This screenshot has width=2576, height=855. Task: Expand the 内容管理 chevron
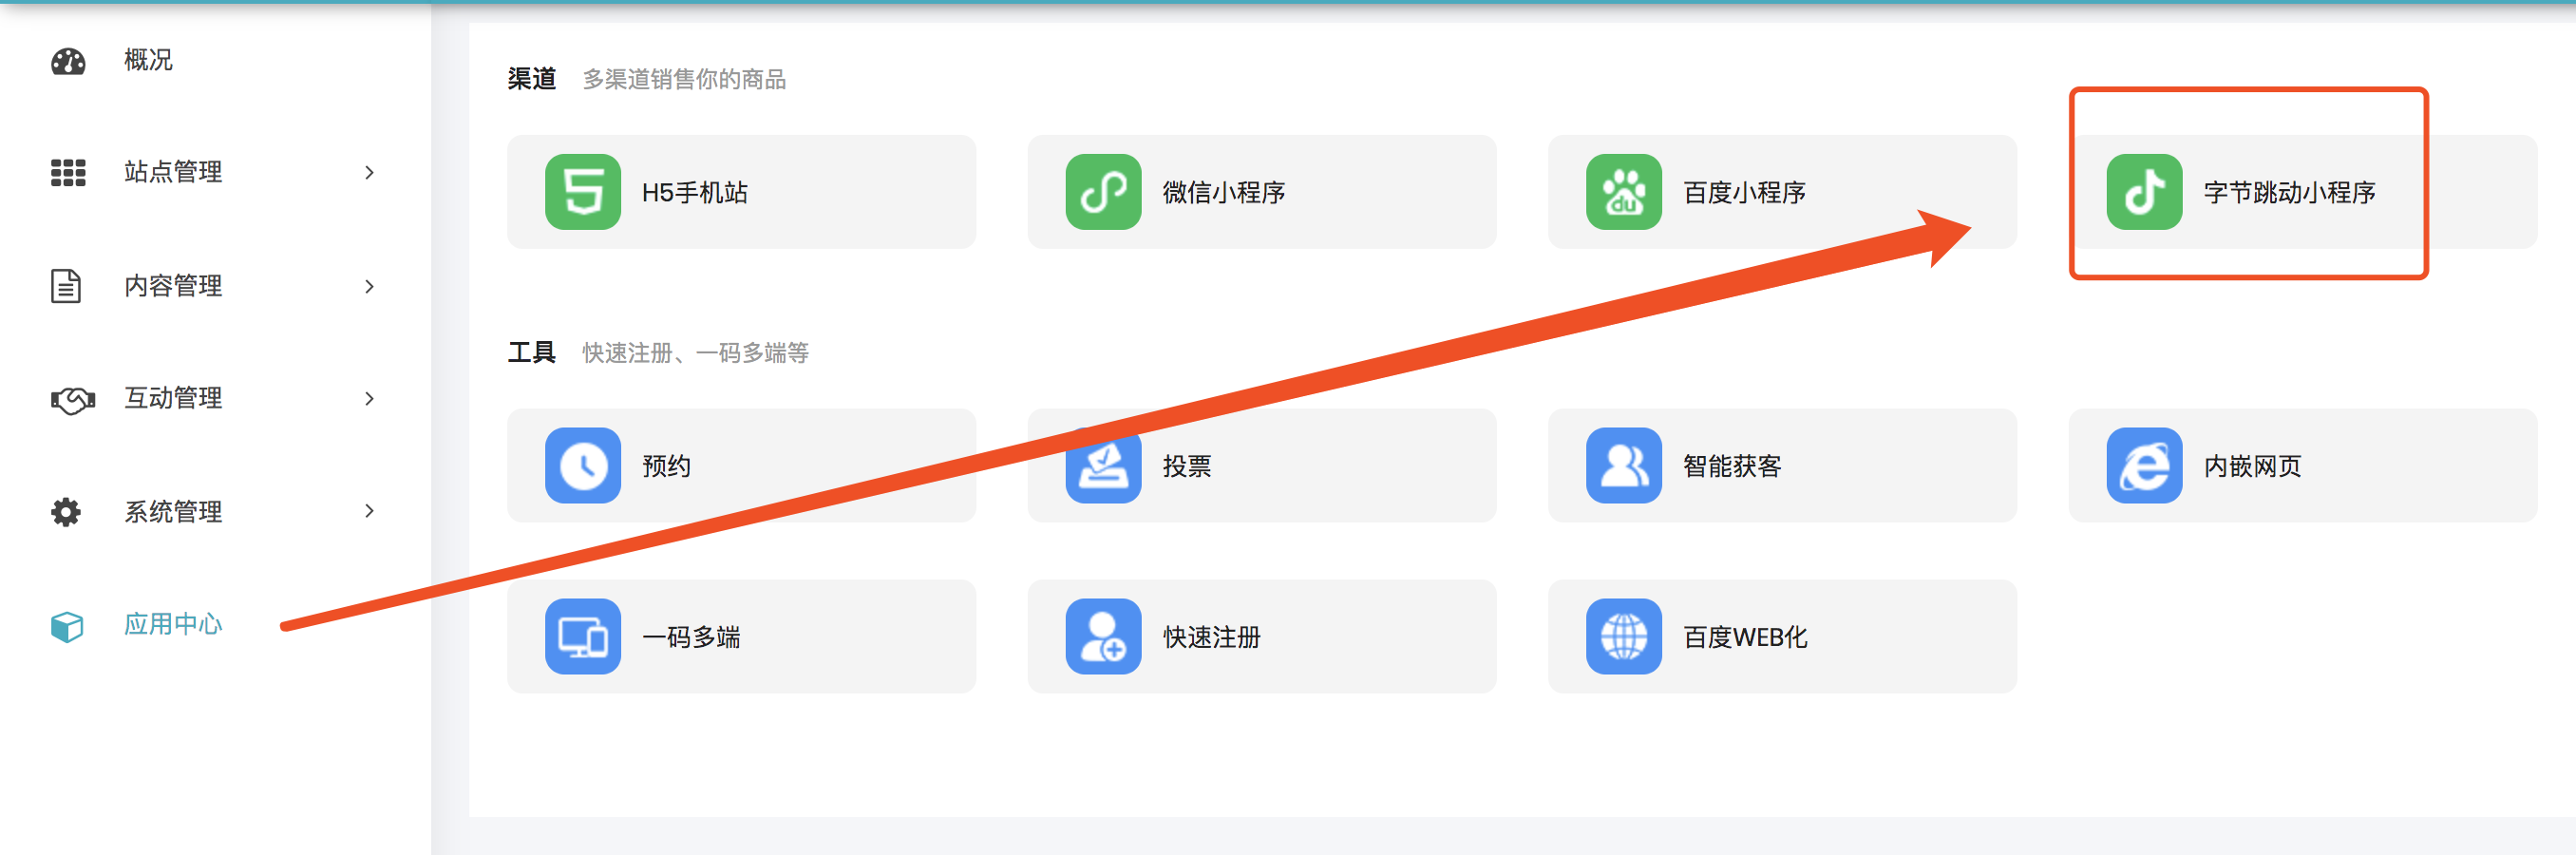click(369, 287)
